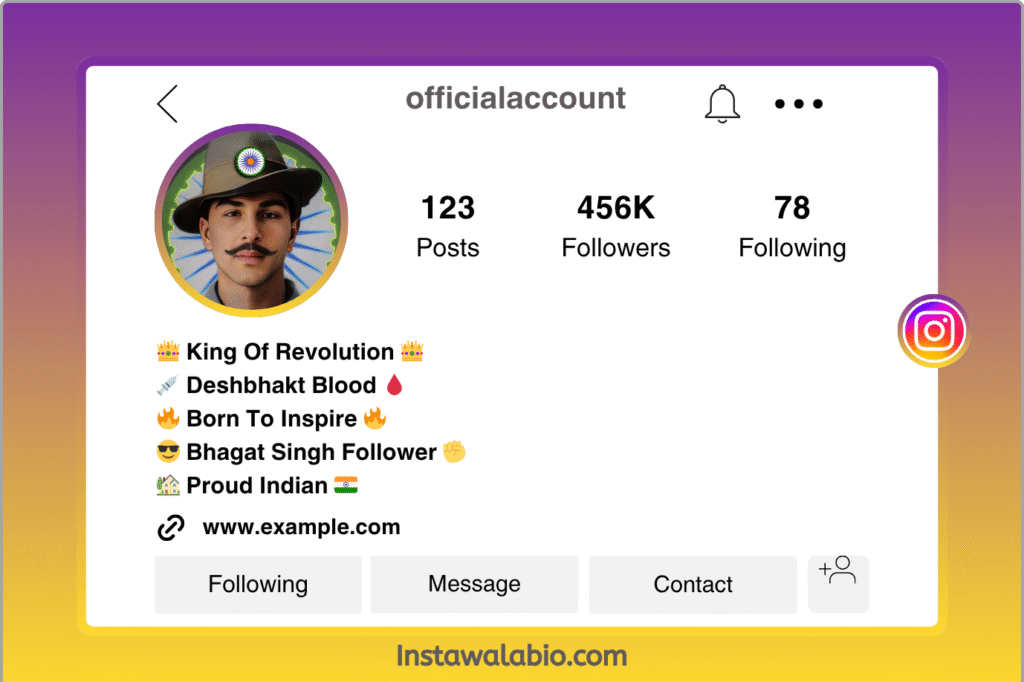
Task: Select the King Of Revolution bio line
Action: (x=290, y=352)
